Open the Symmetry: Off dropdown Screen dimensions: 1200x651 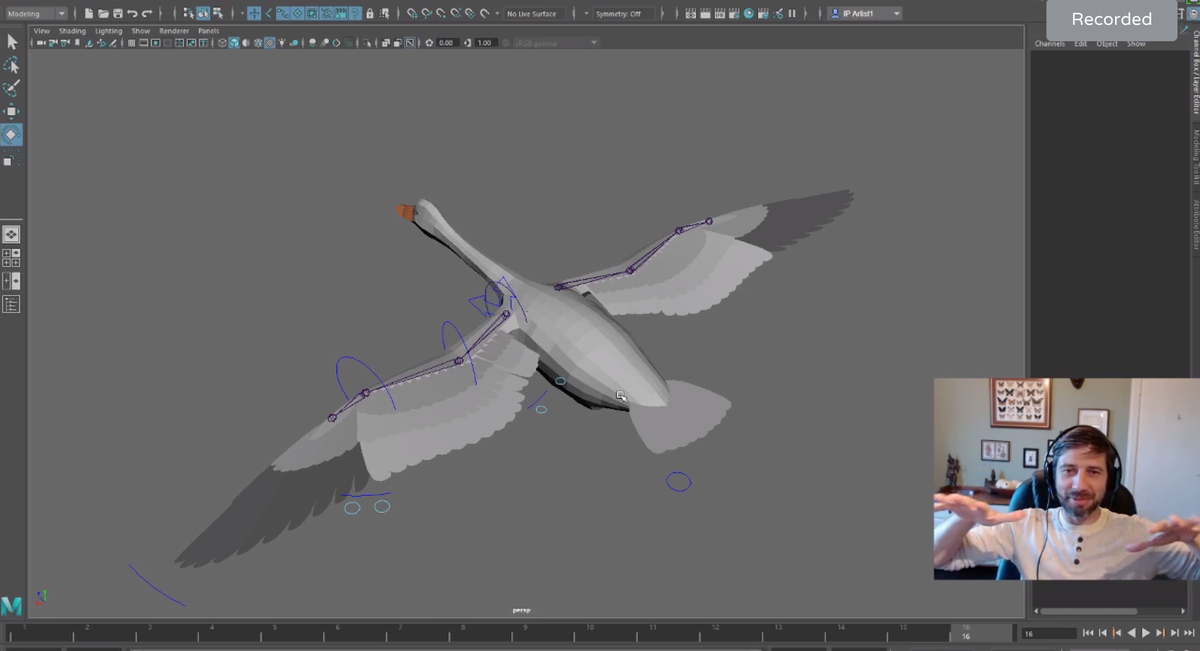click(624, 14)
